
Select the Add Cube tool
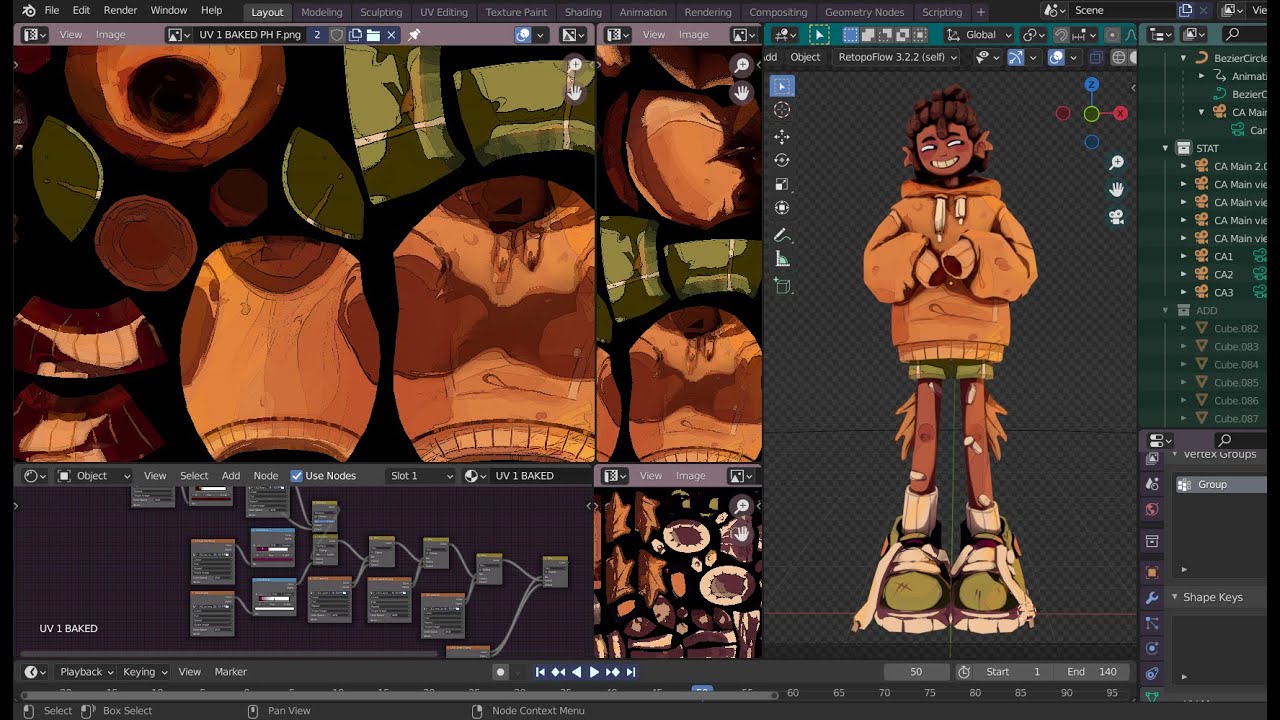(782, 287)
